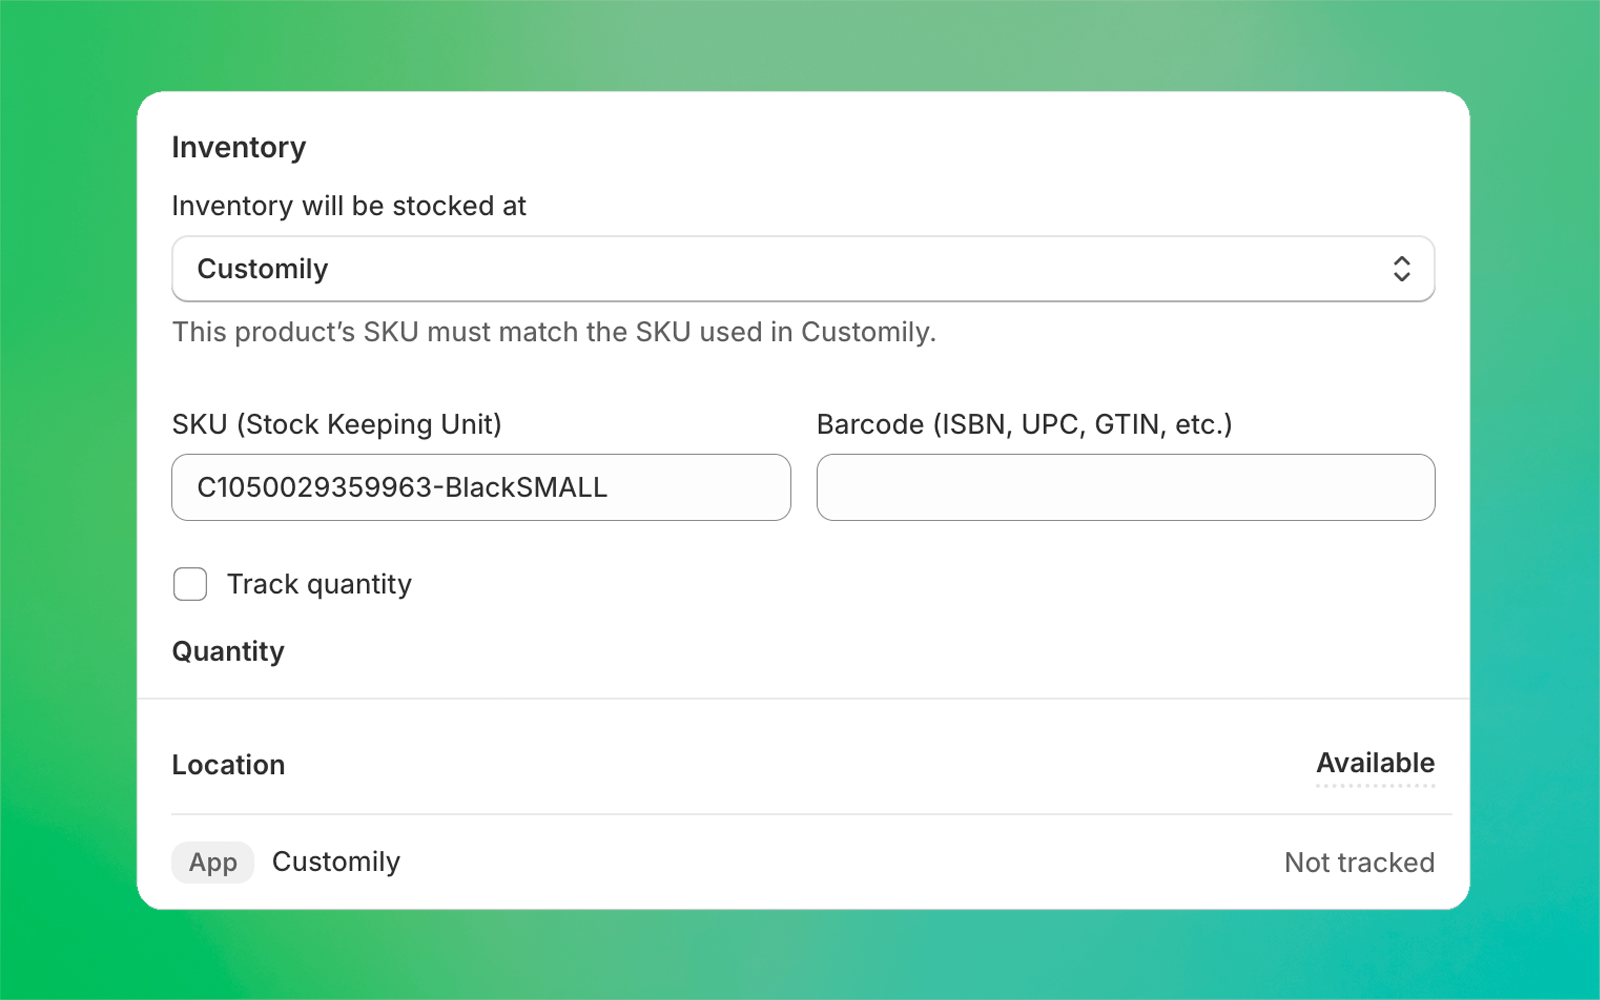The height and width of the screenshot is (1000, 1600).
Task: Click the C1050029359963-BlackSMALL SKU value
Action: point(402,488)
